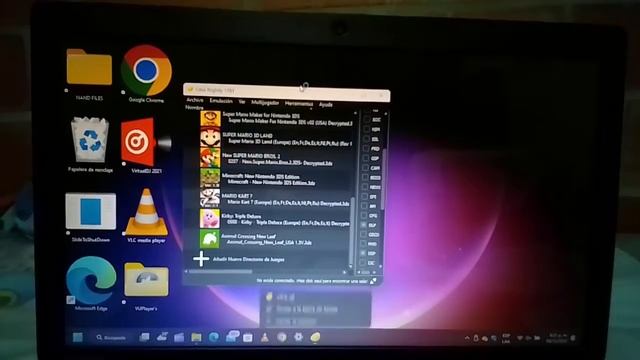Launch VirtualDJ 2021 from the desktop

point(146,142)
